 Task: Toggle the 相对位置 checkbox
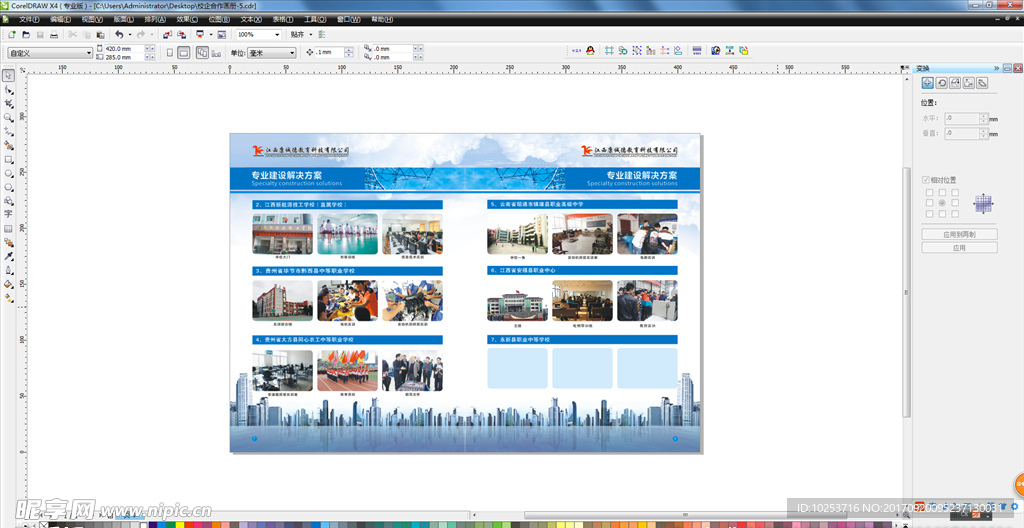click(925, 180)
